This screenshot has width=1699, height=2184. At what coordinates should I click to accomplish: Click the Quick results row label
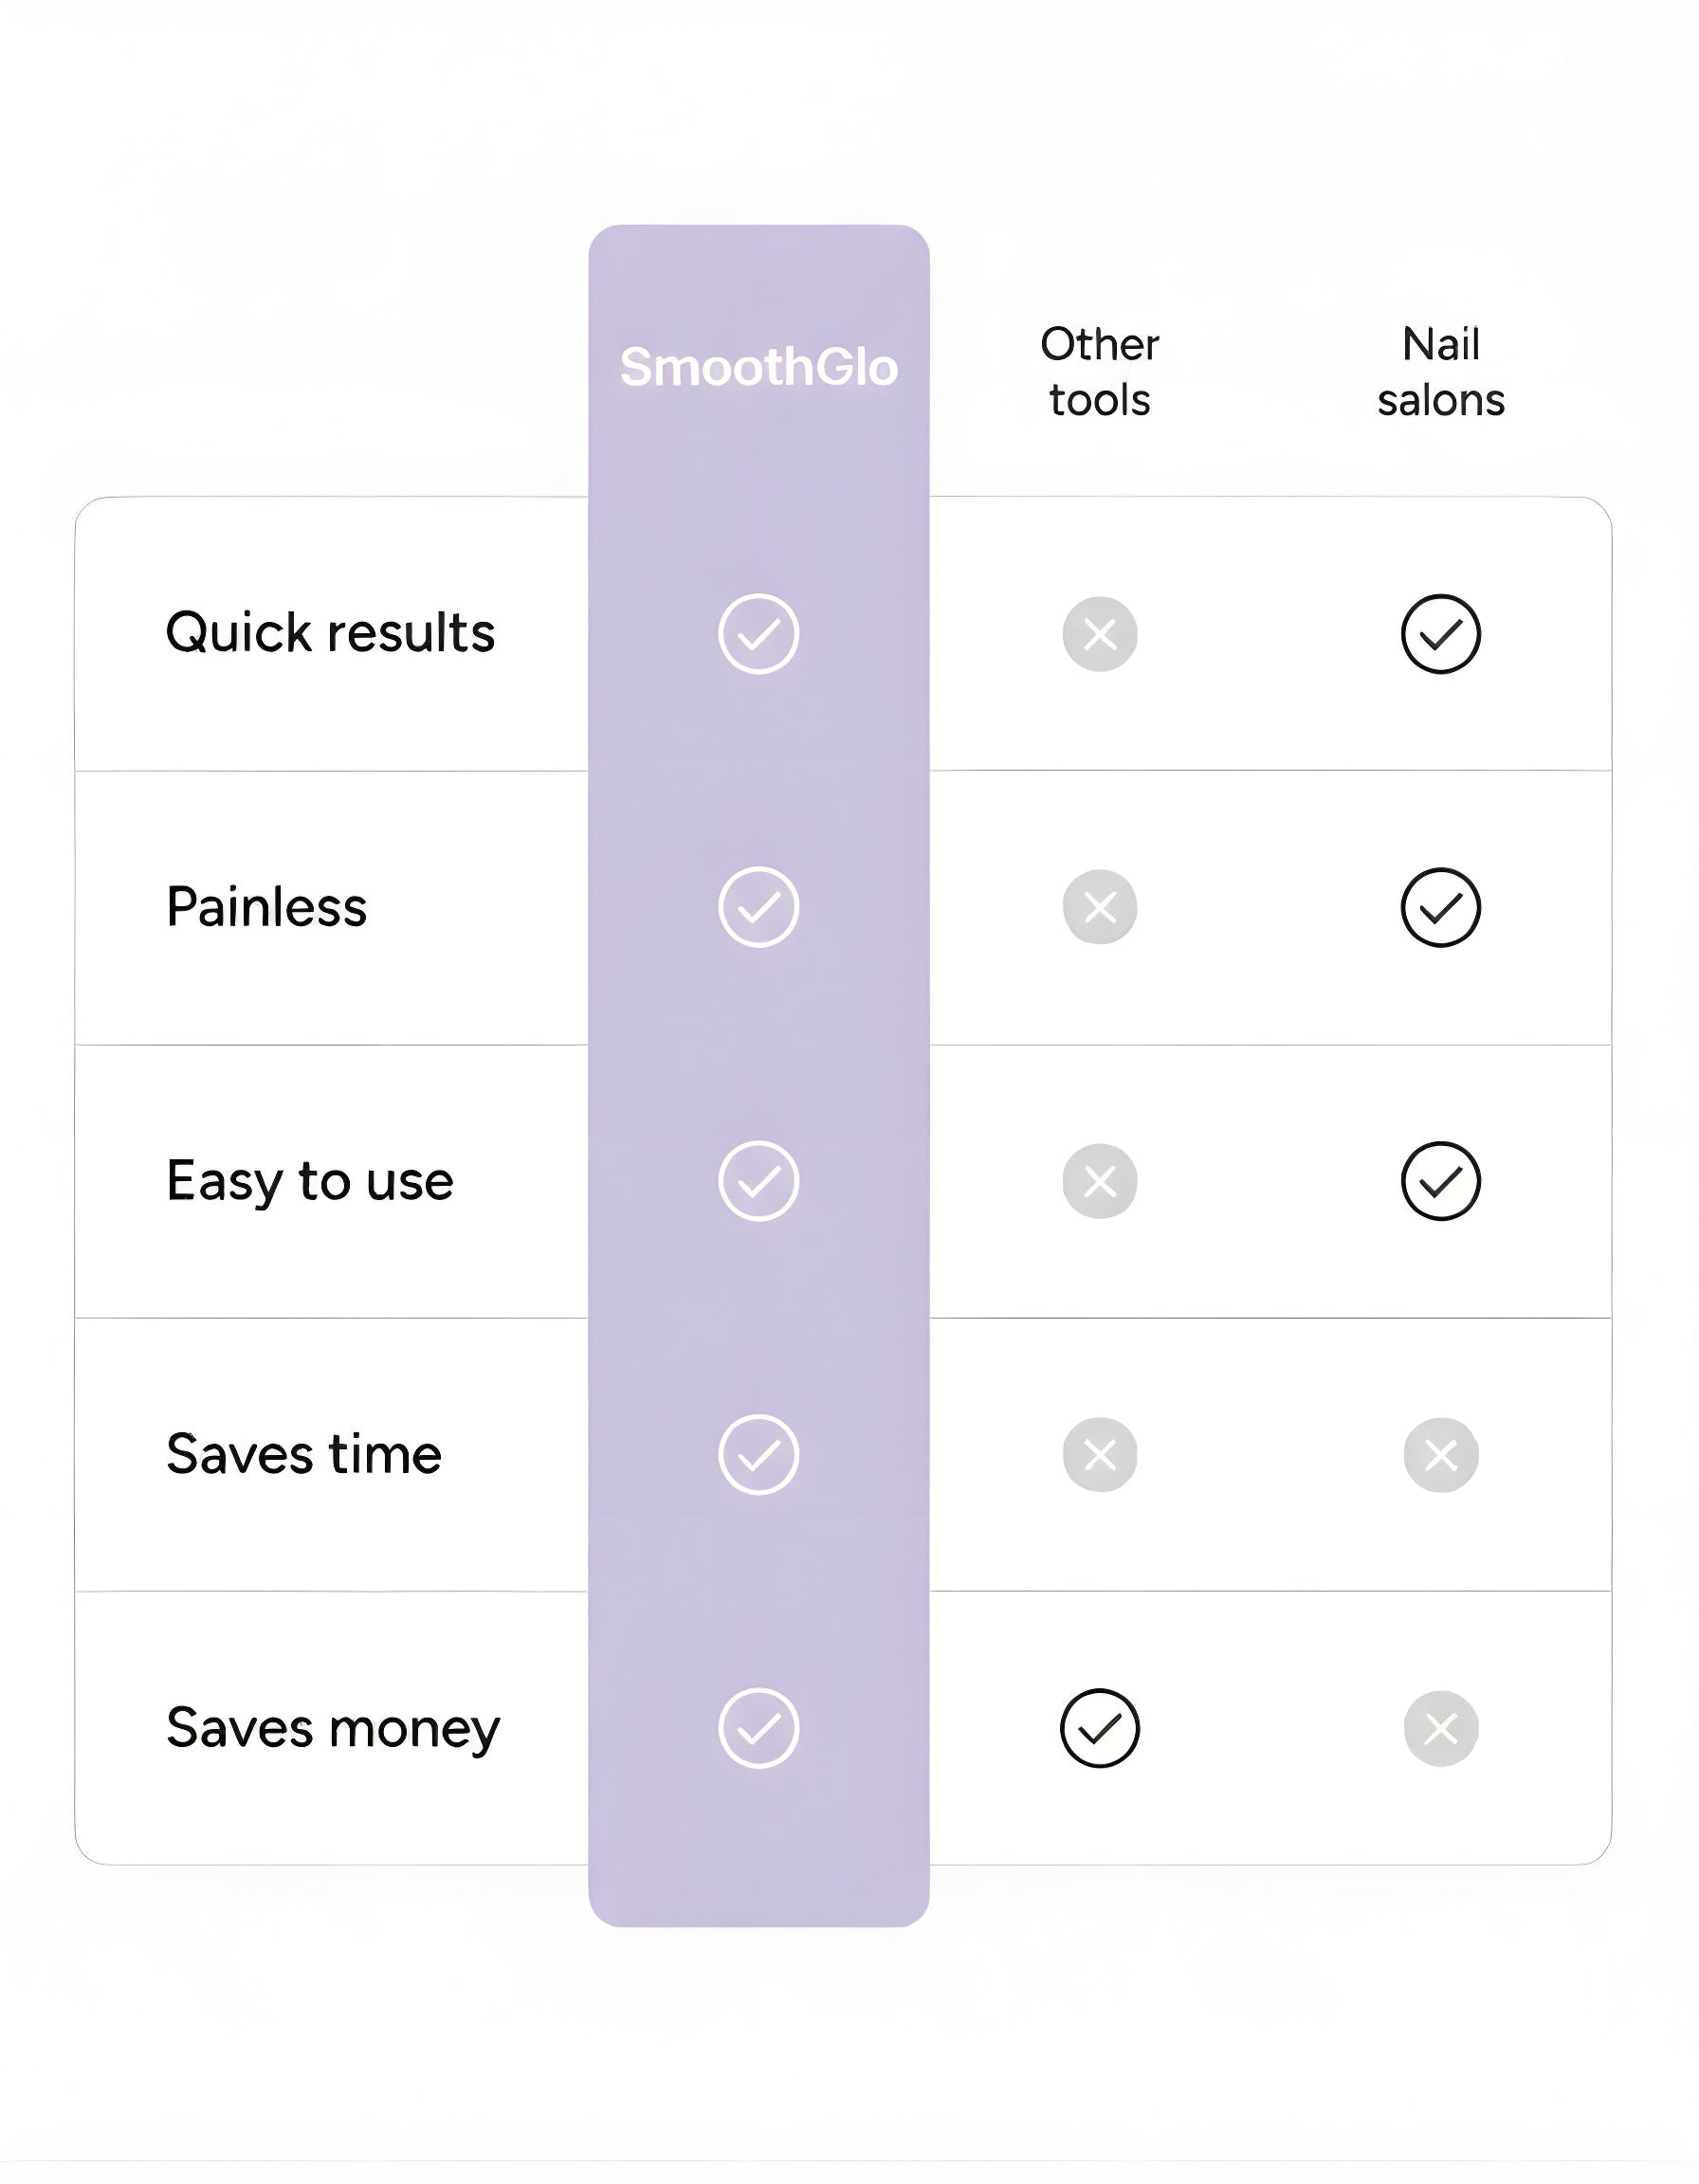[x=330, y=633]
